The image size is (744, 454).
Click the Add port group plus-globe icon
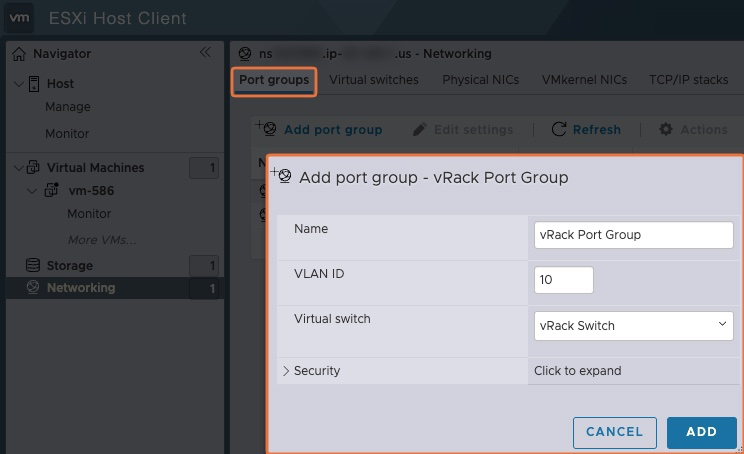click(x=266, y=128)
